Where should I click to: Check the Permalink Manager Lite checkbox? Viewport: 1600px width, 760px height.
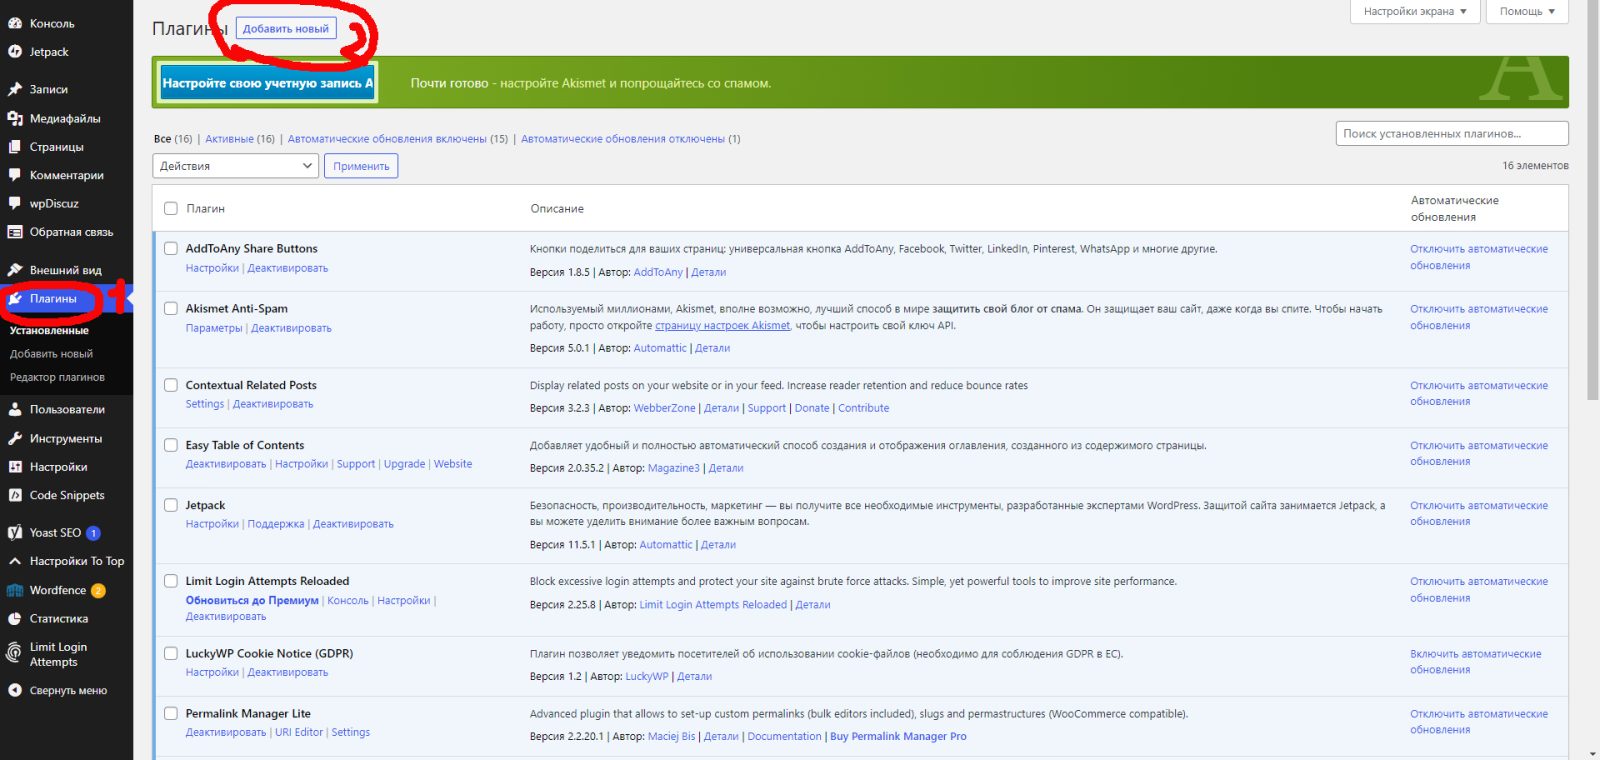(x=171, y=713)
